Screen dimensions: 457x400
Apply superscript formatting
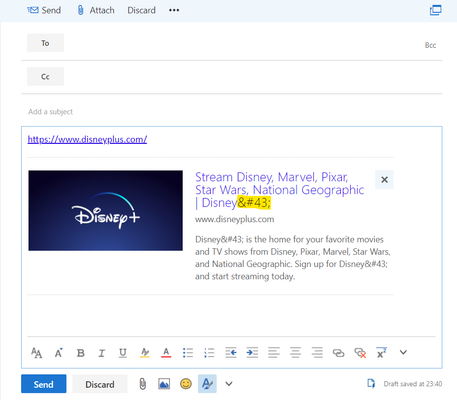[381, 353]
